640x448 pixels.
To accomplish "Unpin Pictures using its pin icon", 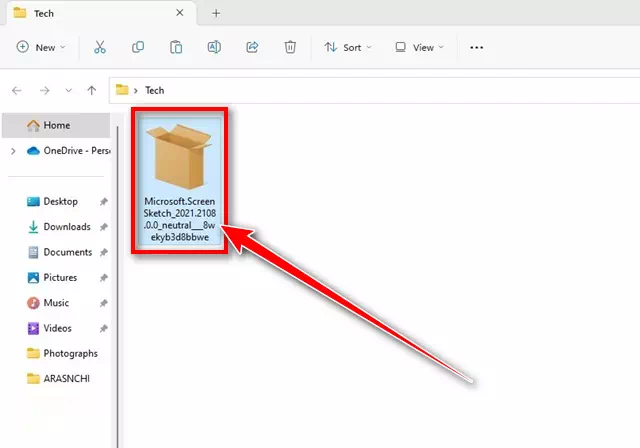I will click(104, 278).
